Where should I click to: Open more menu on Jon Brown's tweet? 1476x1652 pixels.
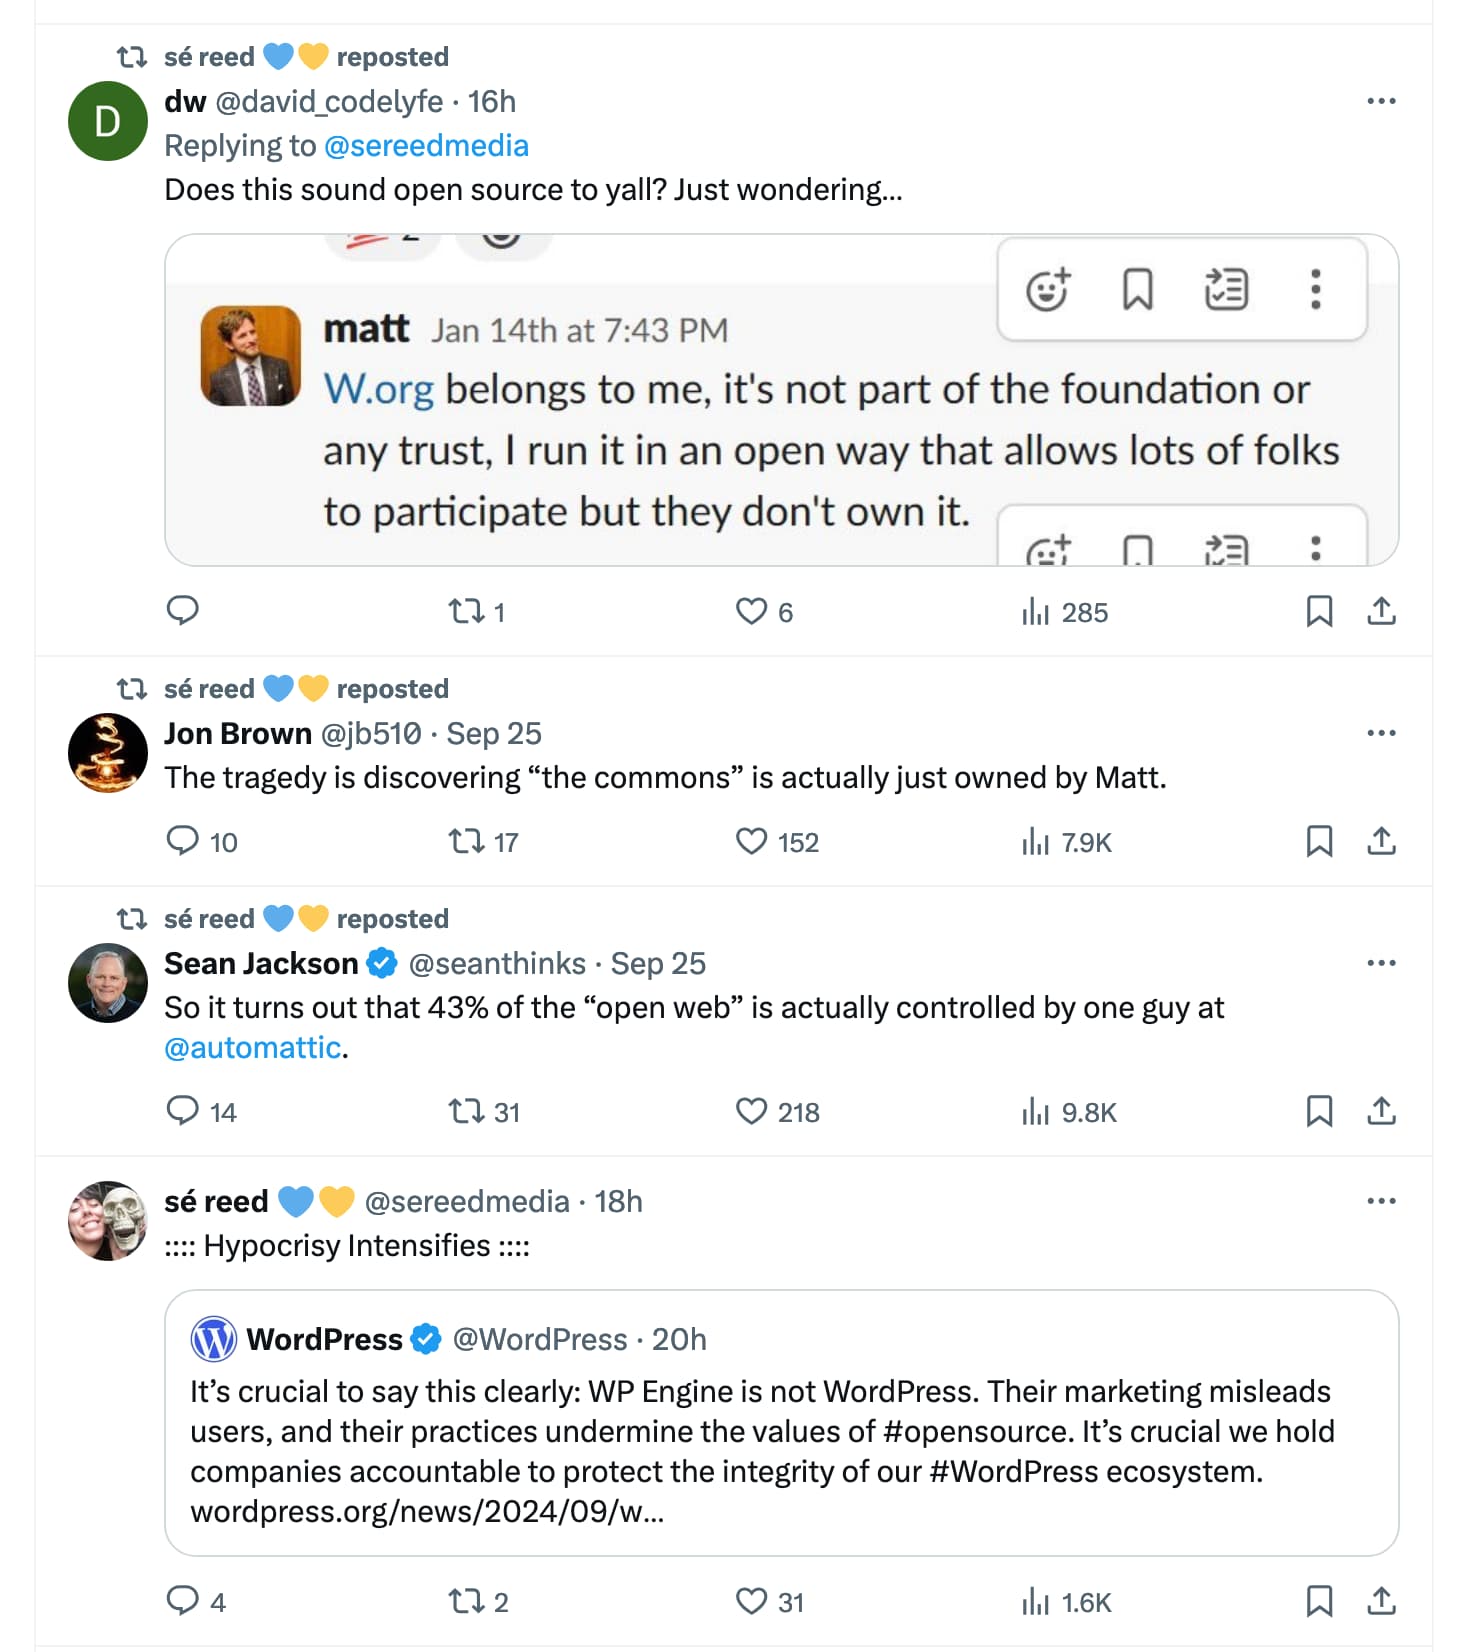click(1381, 733)
